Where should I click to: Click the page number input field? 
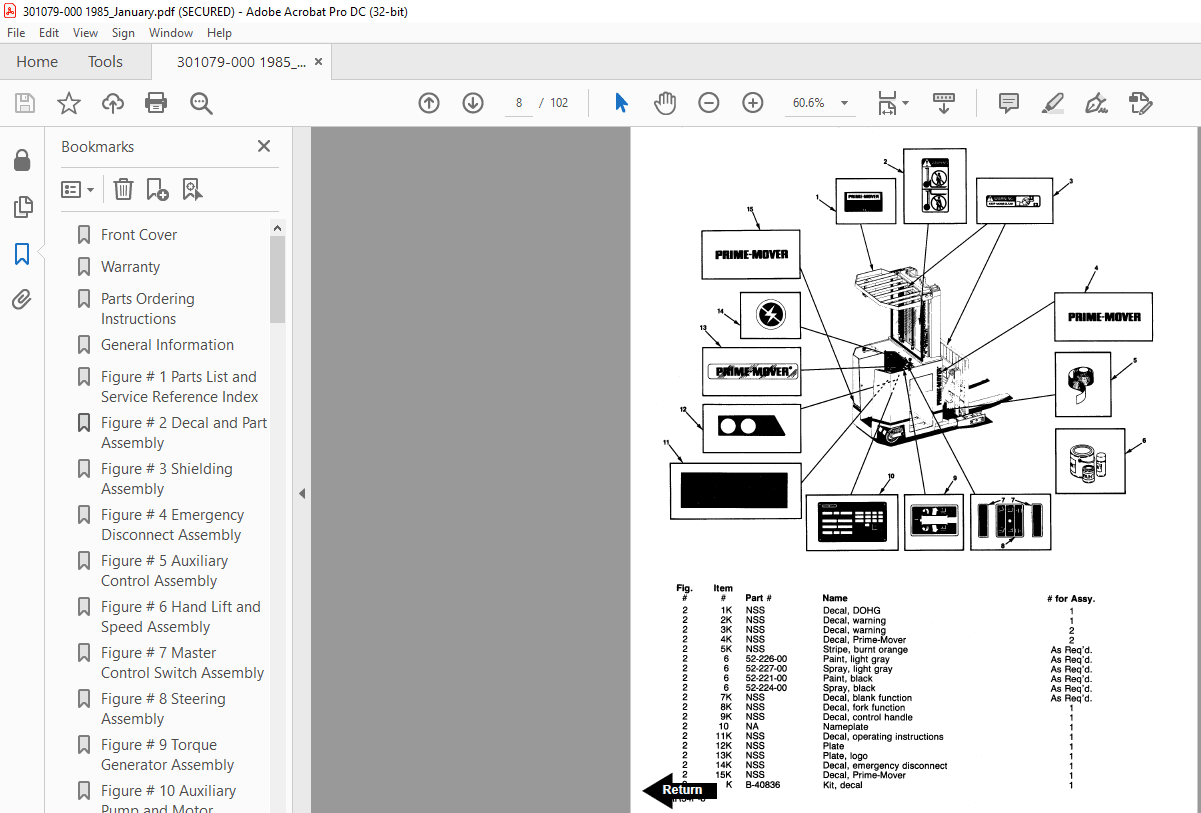pyautogui.click(x=518, y=103)
